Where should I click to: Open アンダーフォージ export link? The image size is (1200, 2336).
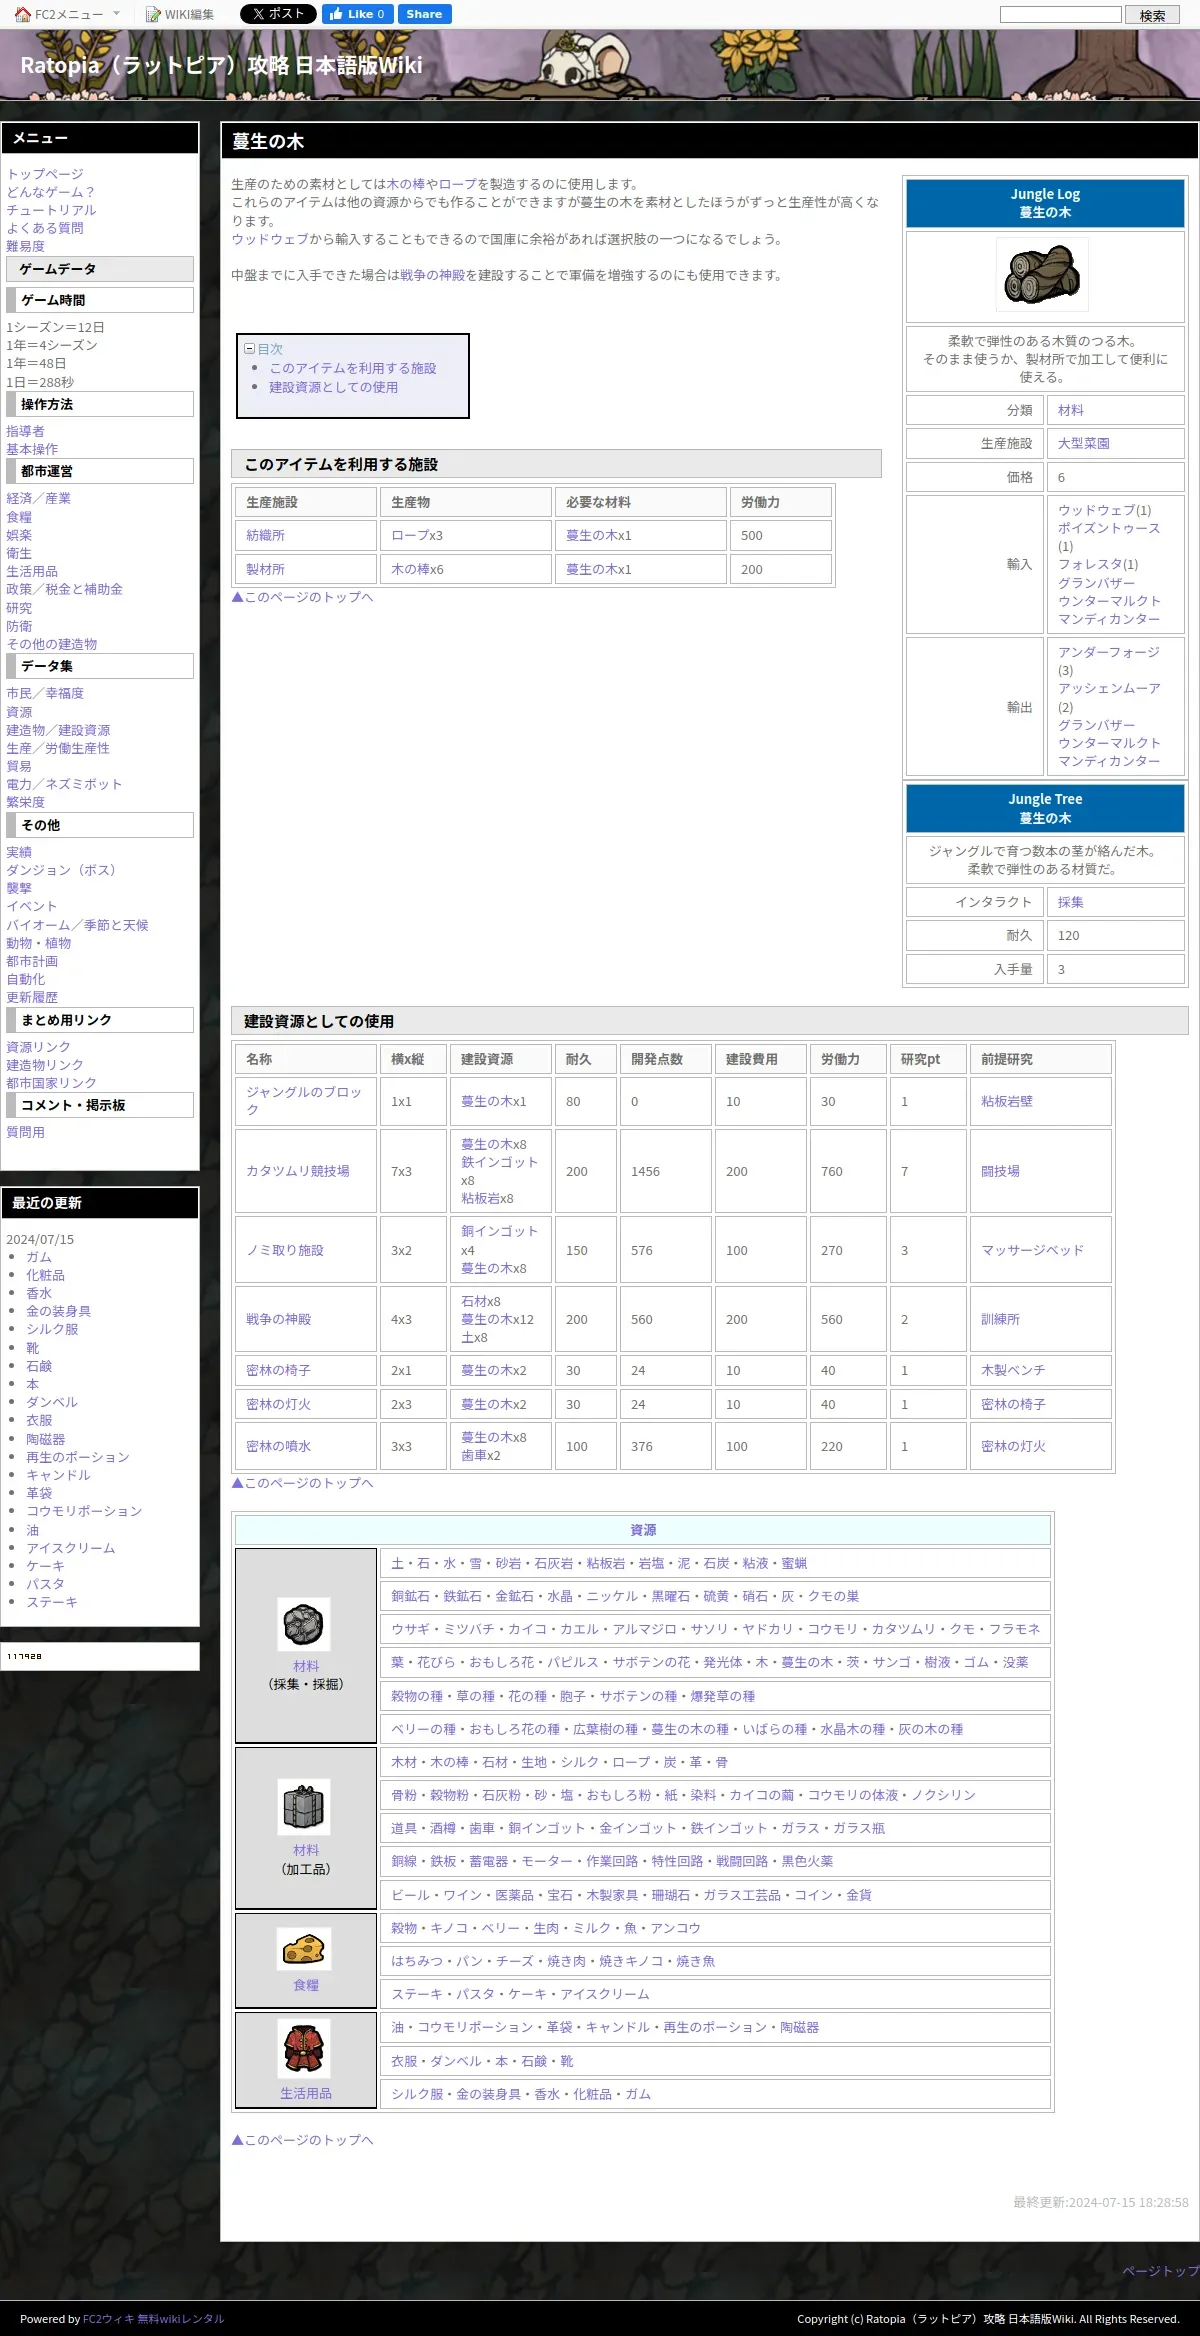1109,652
